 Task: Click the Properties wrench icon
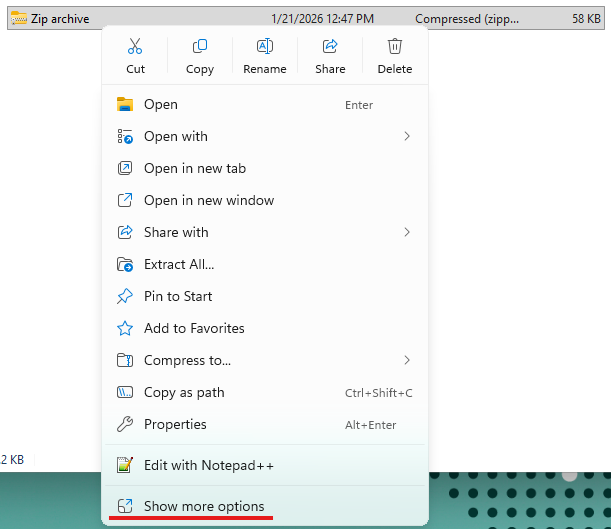tap(125, 424)
